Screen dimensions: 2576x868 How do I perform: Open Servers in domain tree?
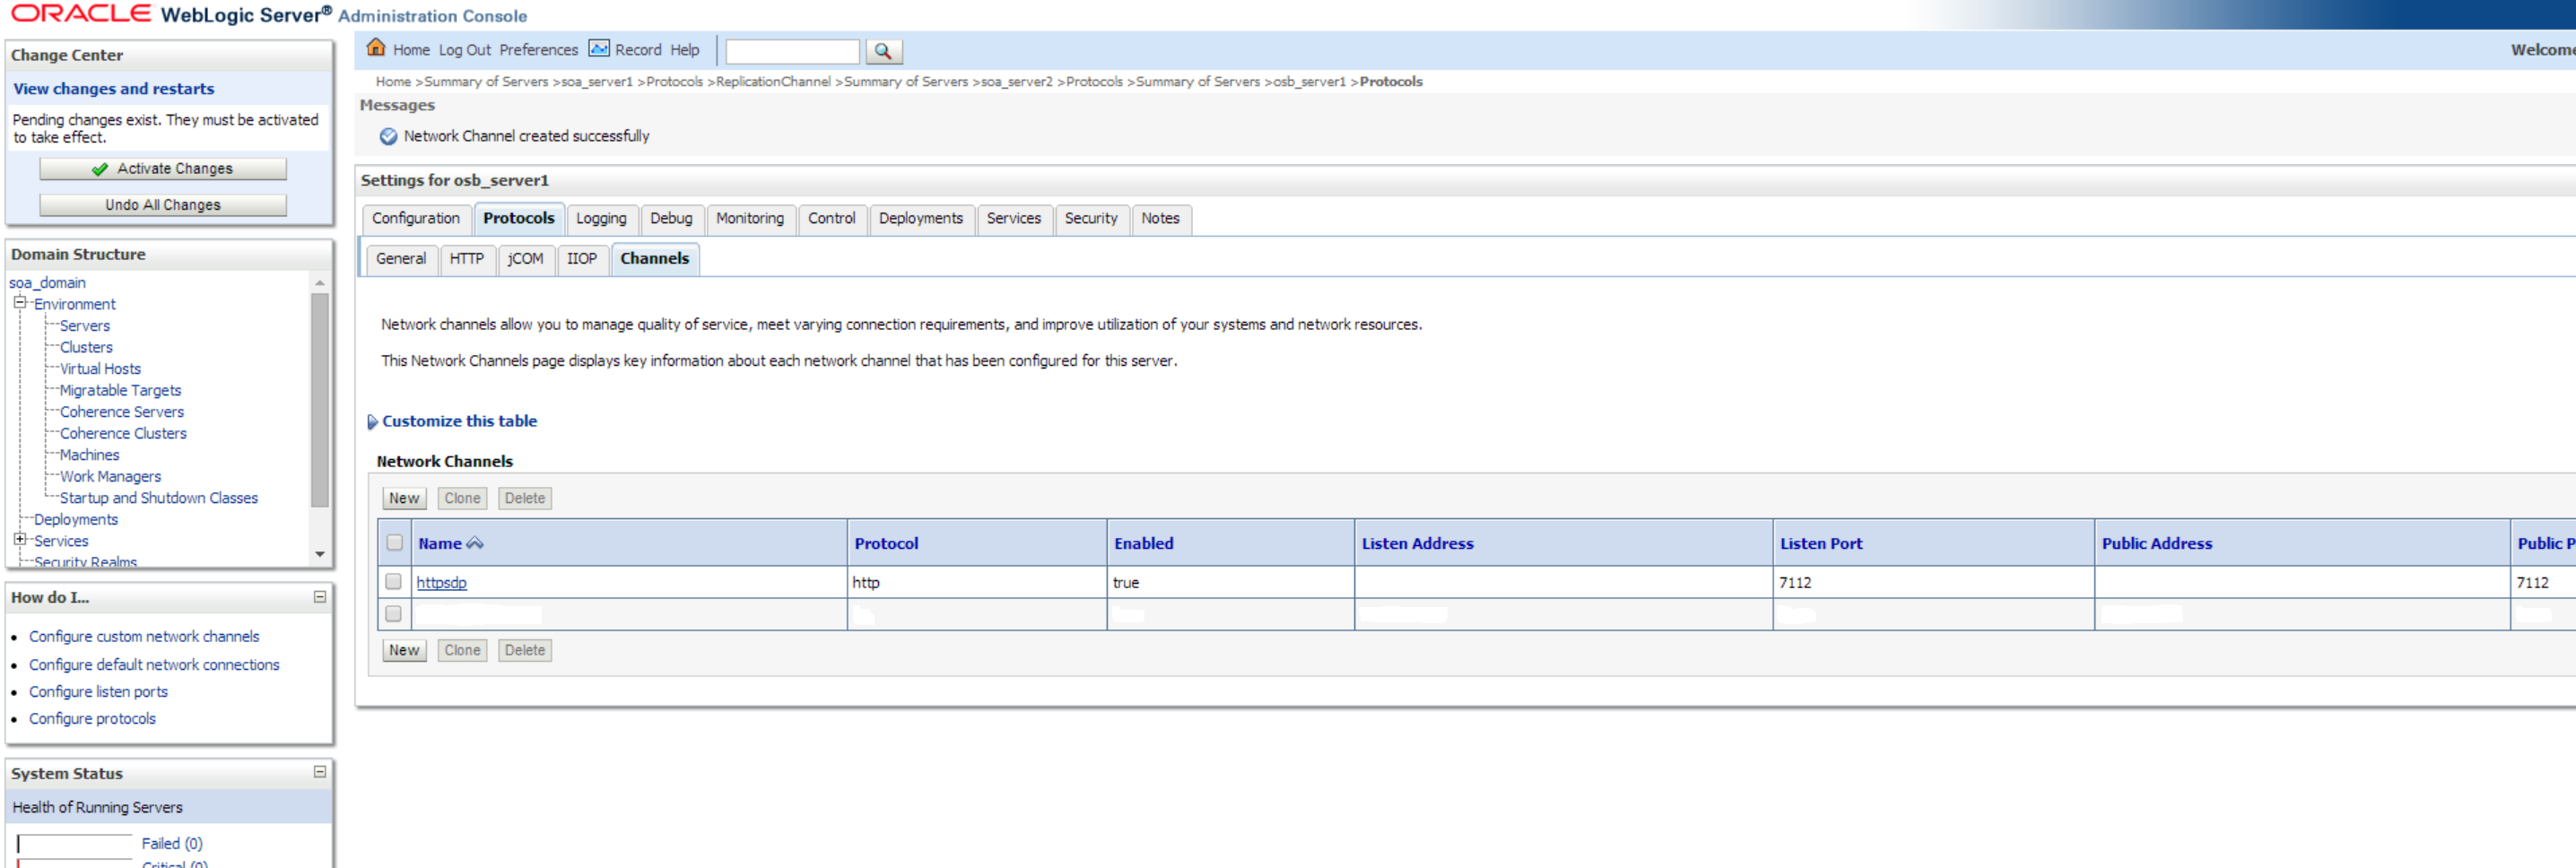pos(85,326)
